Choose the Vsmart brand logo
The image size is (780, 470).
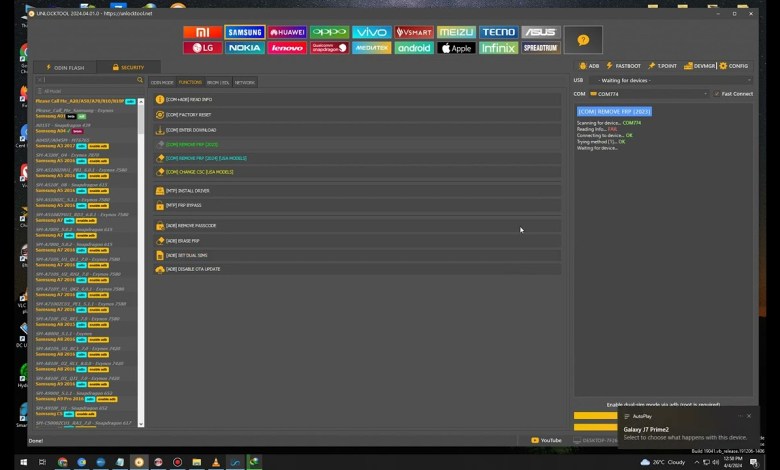tap(414, 32)
